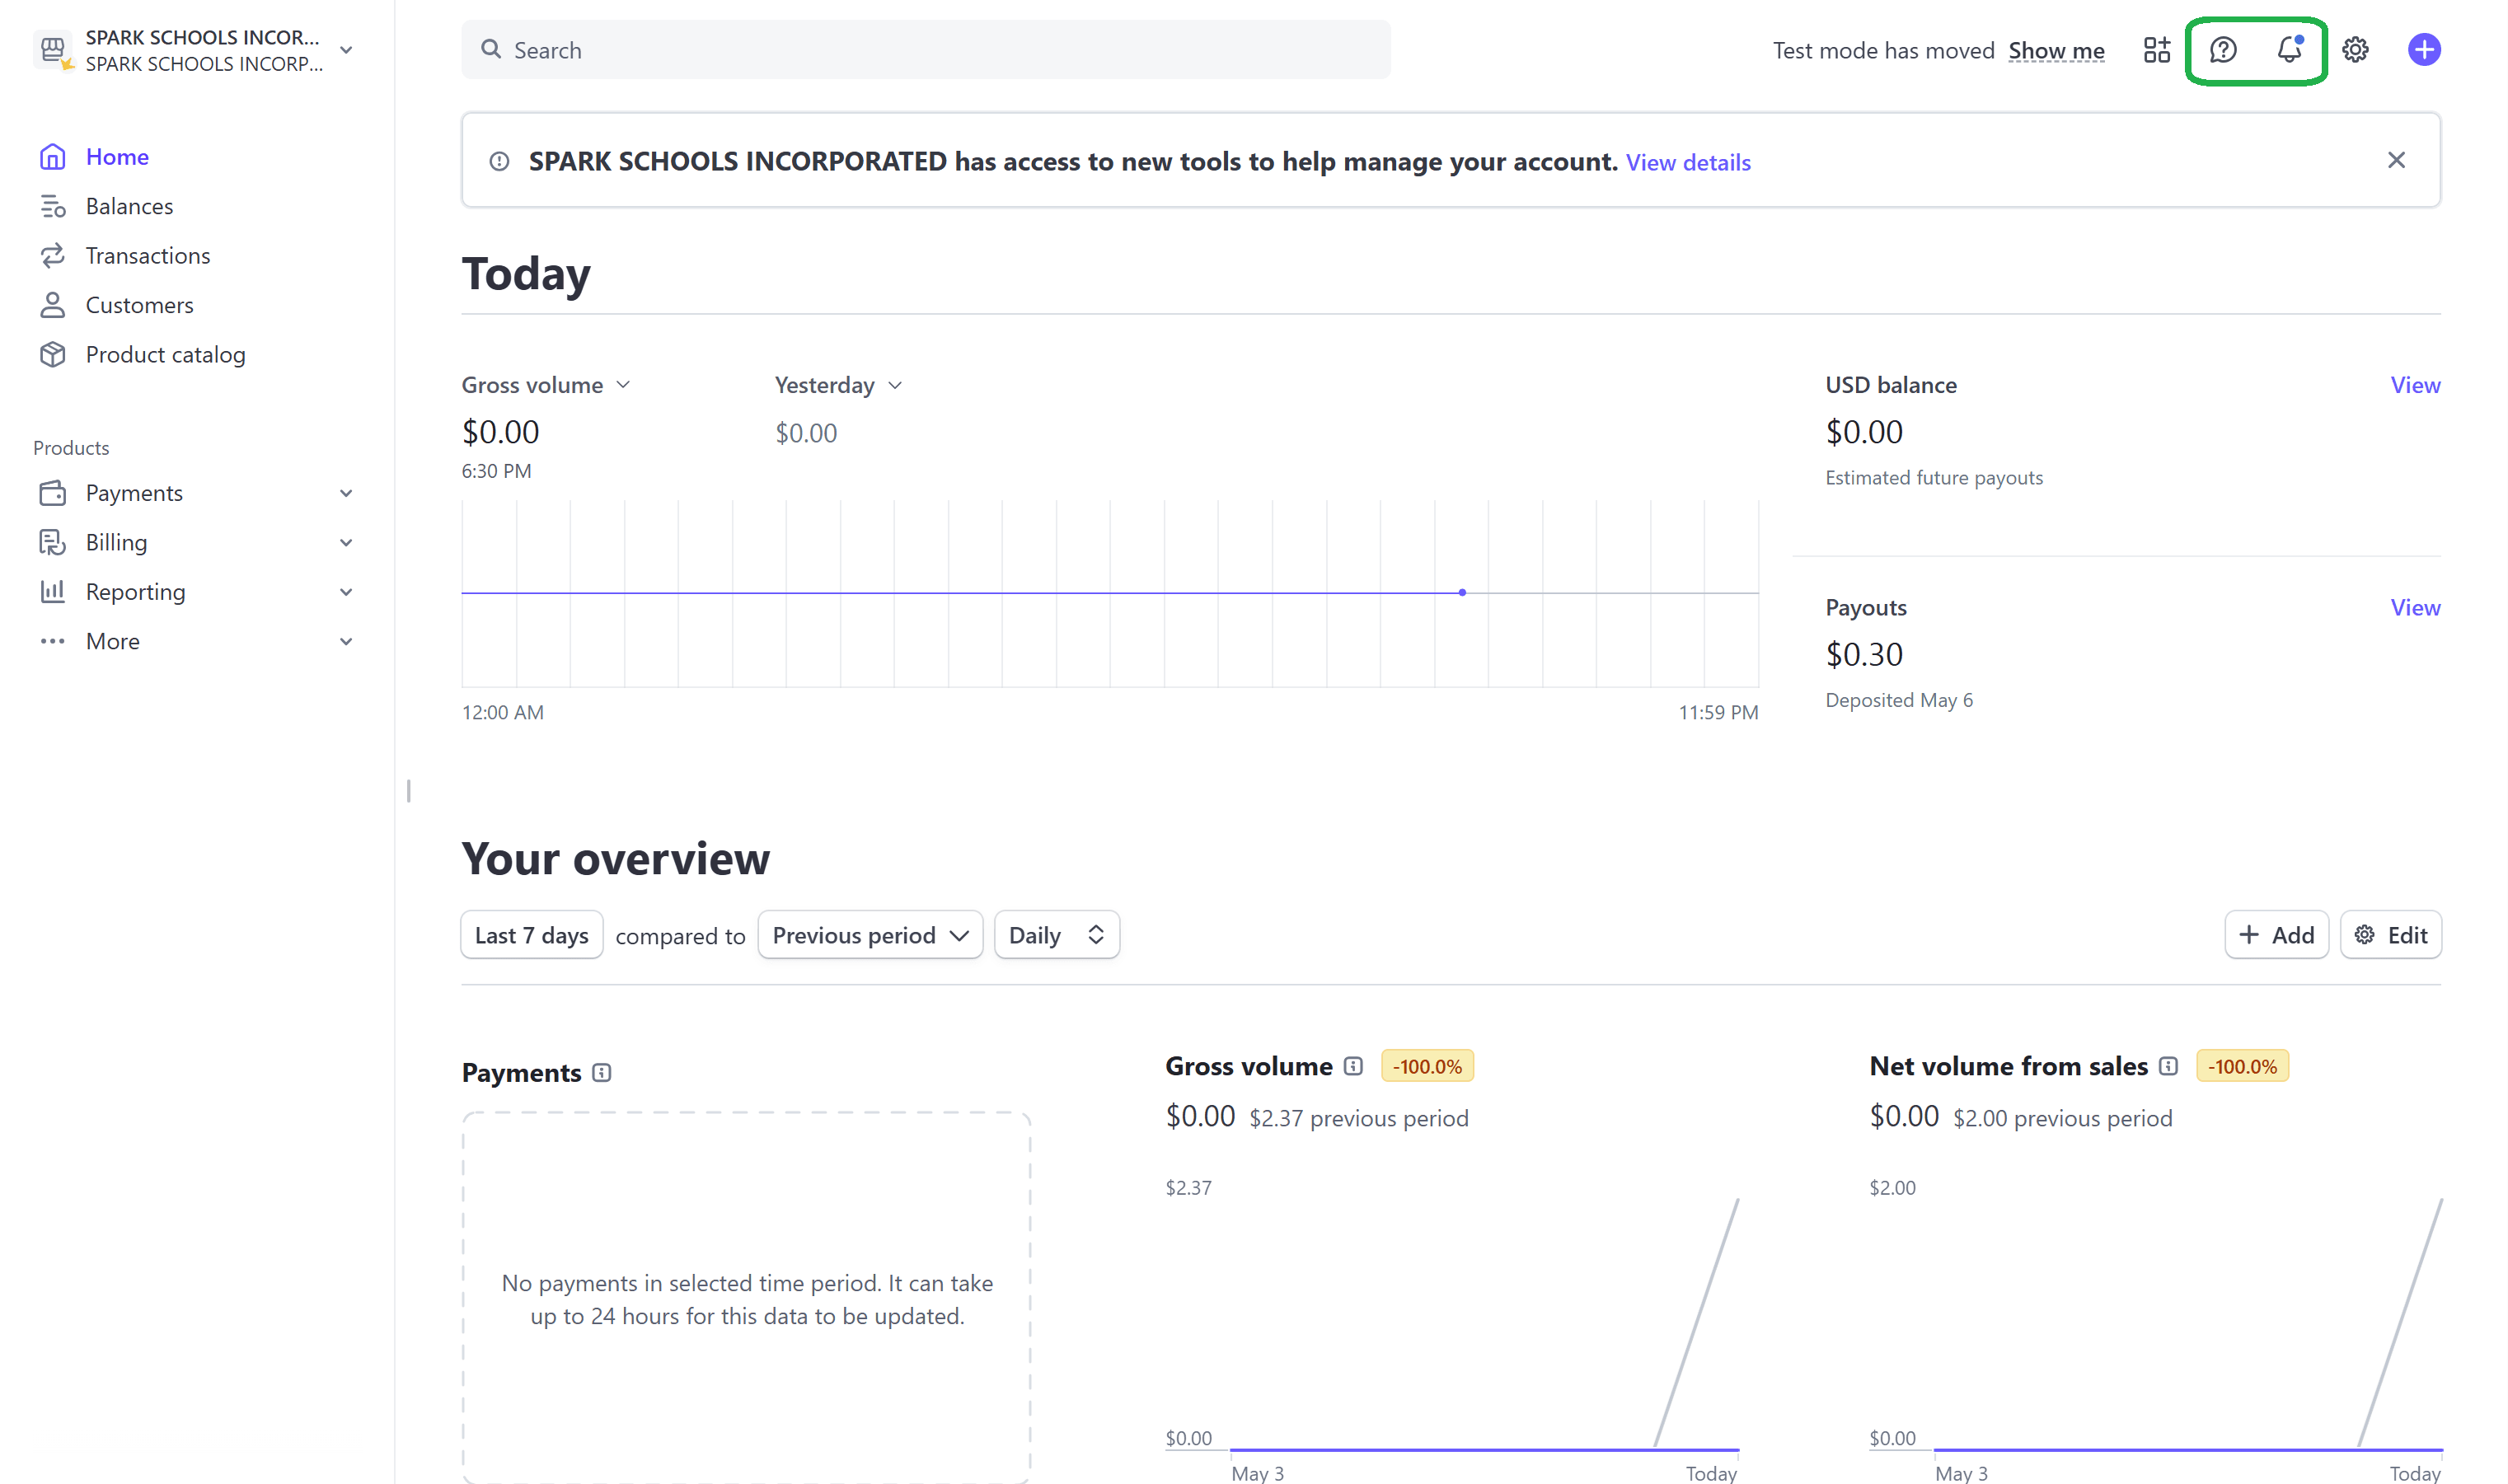Click the purple plus create button
This screenshot has width=2508, height=1484.
pos(2423,50)
